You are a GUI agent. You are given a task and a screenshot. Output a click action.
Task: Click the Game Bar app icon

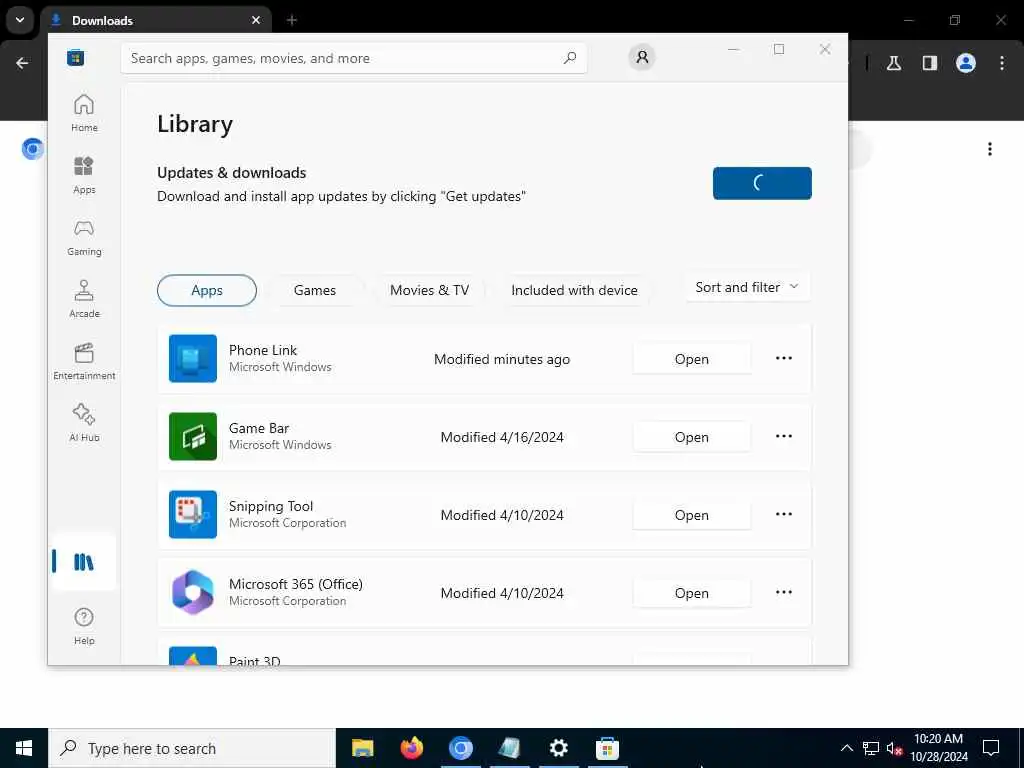tap(193, 436)
